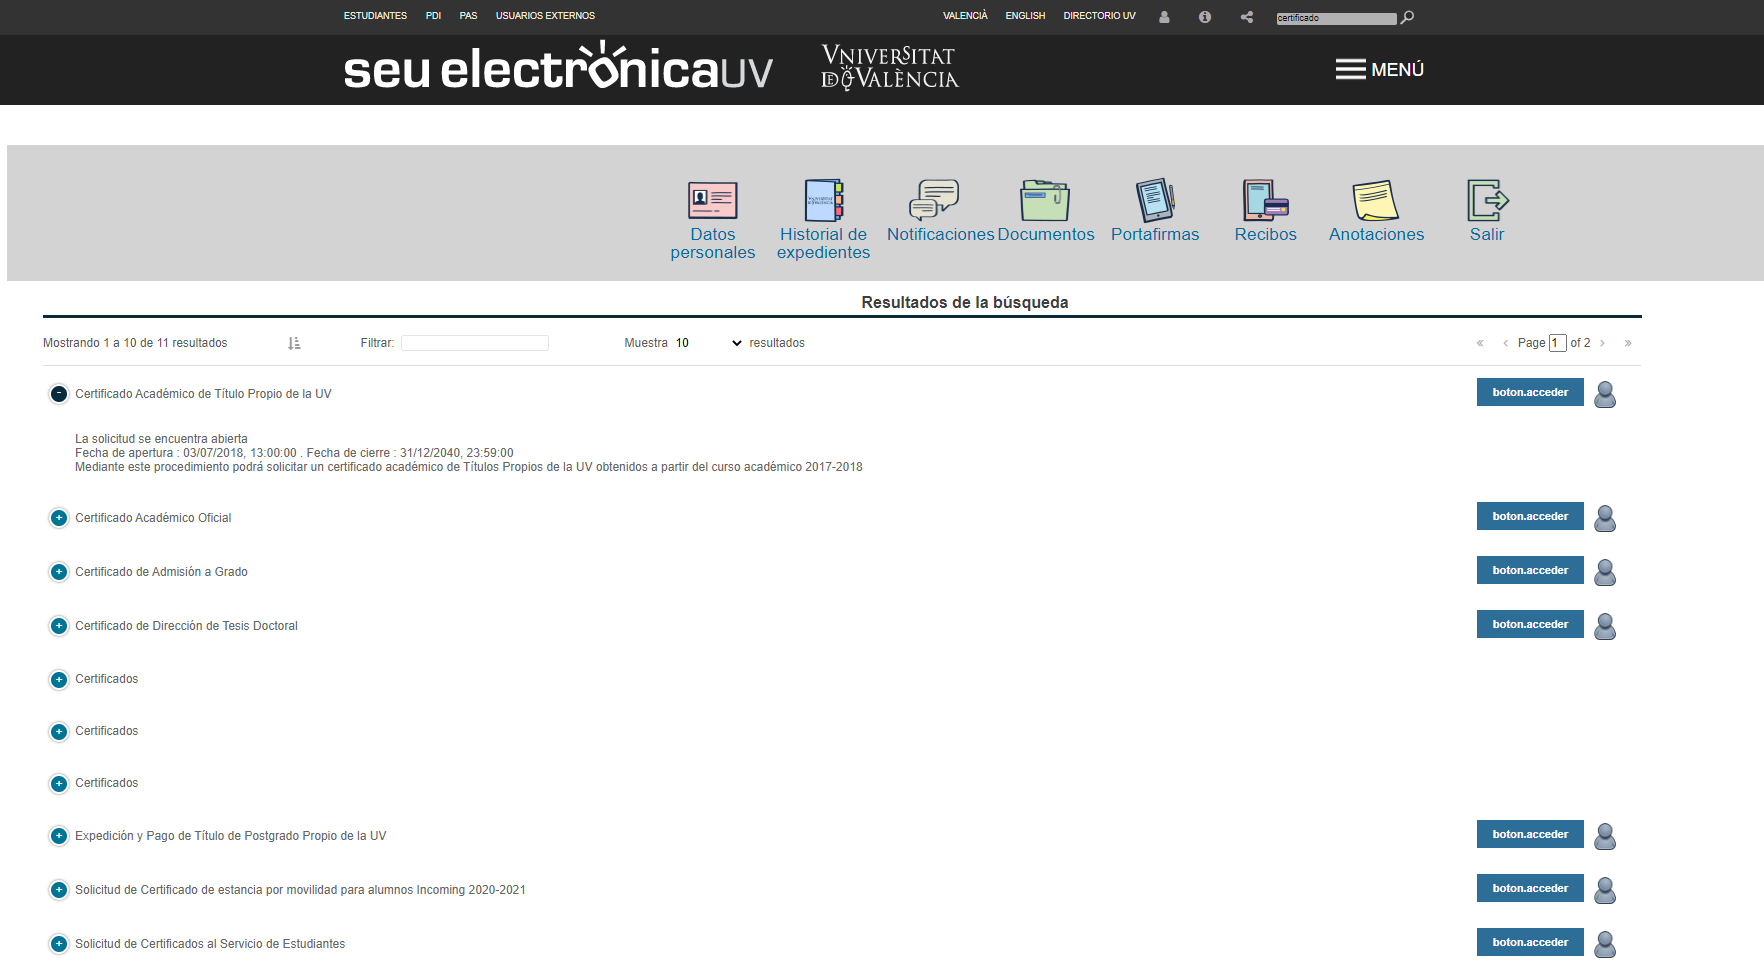Image resolution: width=1764 pixels, height=963 pixels.
Task: Click the search magnifier icon
Action: [1407, 17]
